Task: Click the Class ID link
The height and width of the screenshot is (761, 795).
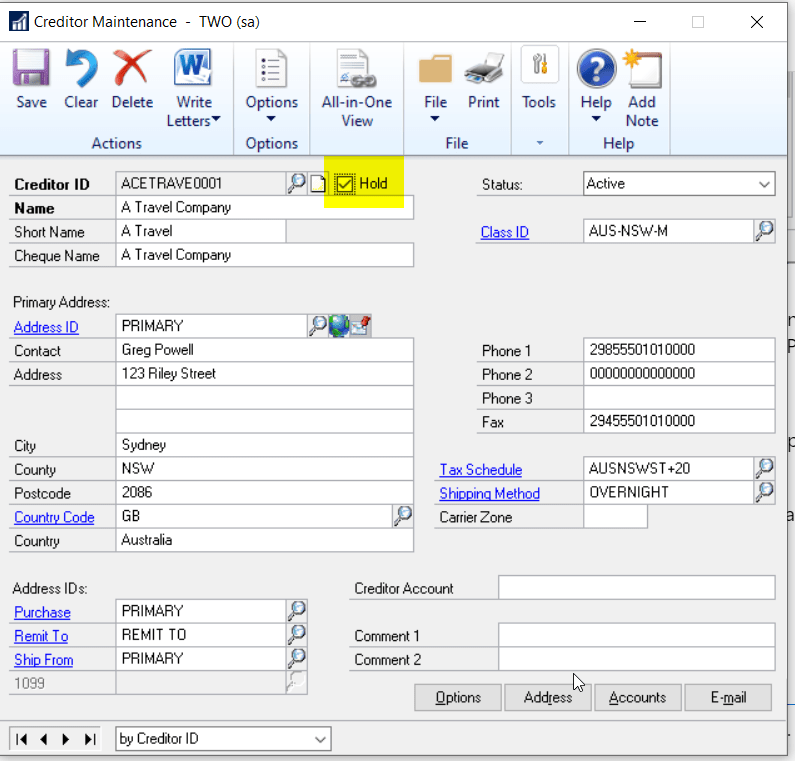Action: click(x=504, y=232)
